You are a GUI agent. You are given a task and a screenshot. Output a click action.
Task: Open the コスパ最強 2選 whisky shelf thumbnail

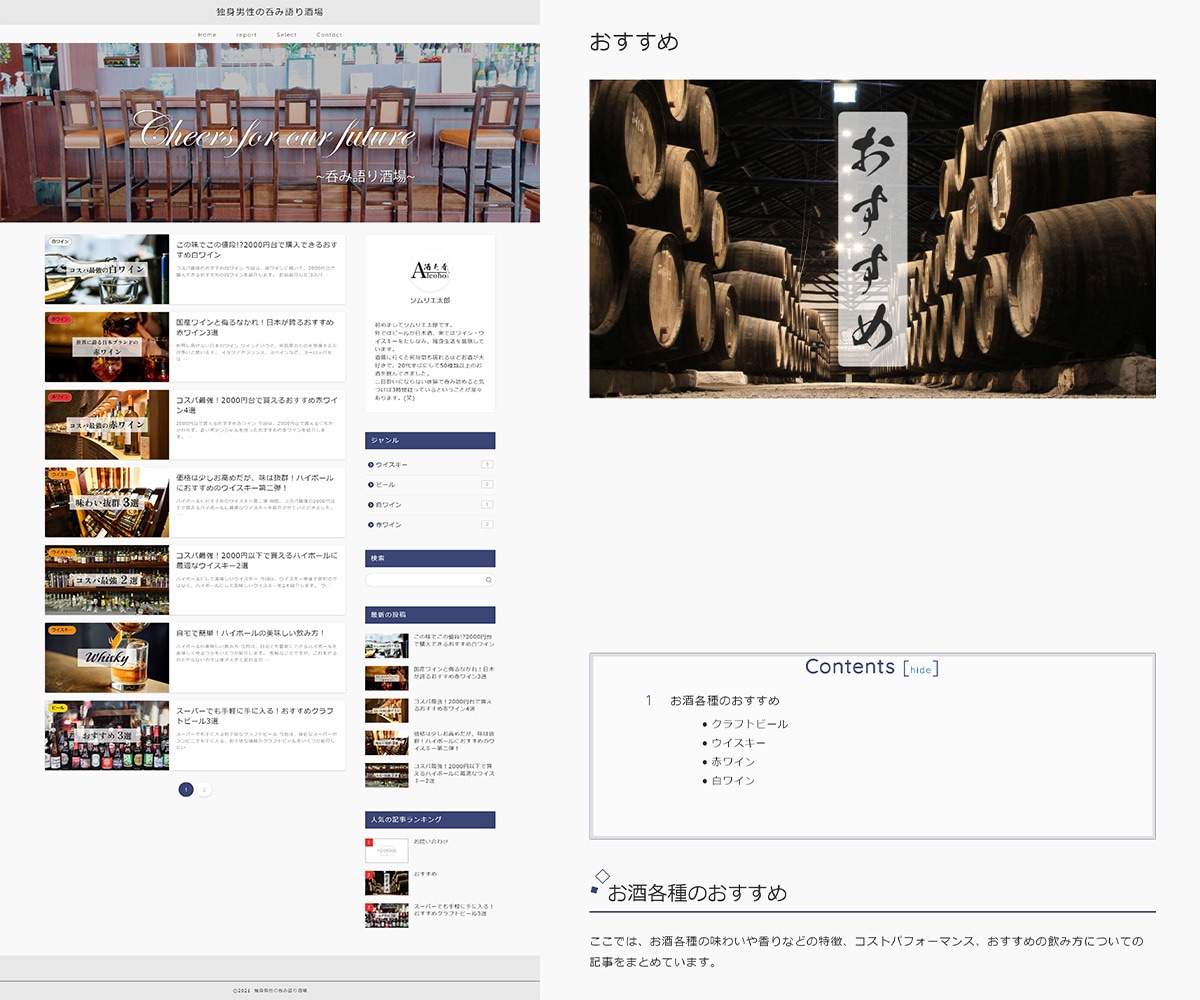tap(107, 580)
